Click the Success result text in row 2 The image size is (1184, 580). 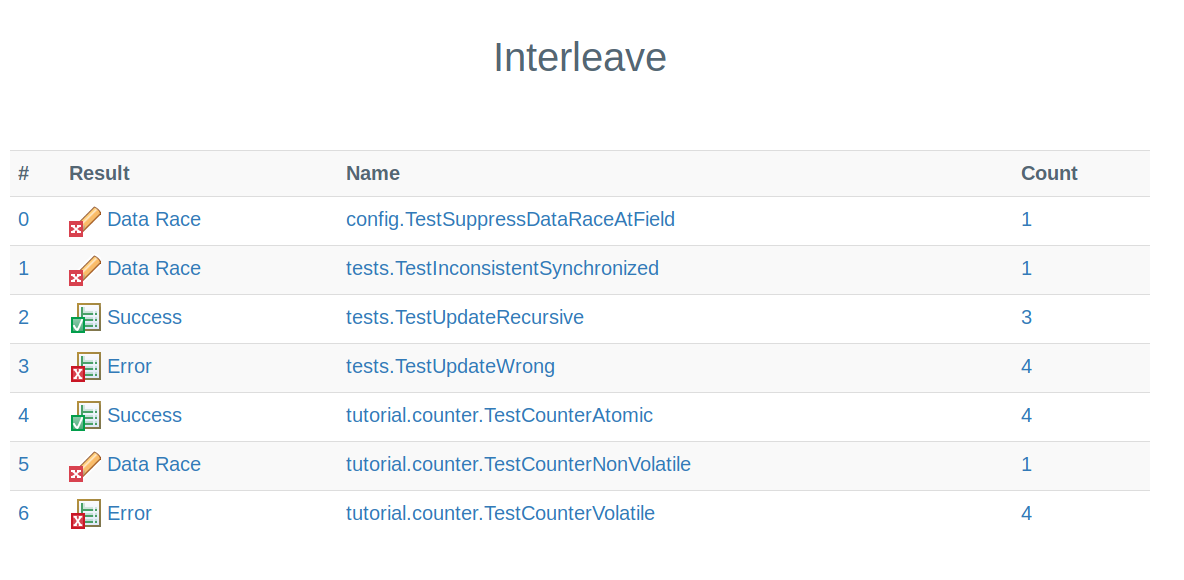point(144,317)
